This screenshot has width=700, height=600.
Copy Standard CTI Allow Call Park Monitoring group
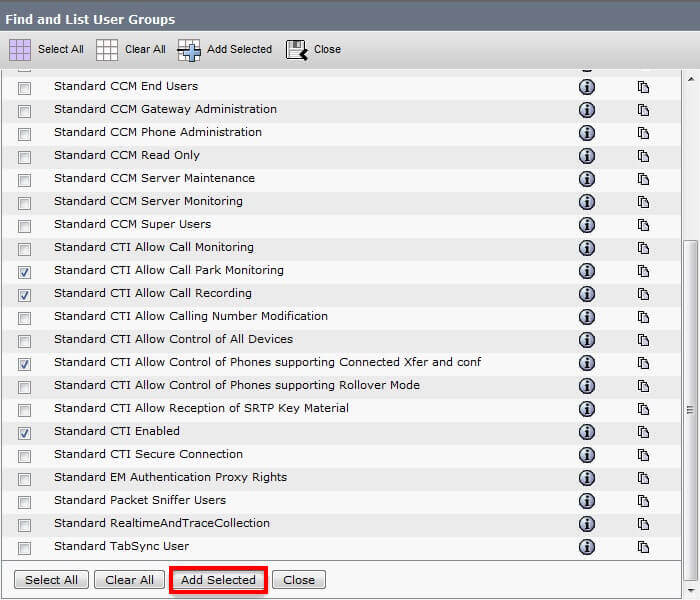click(x=643, y=271)
